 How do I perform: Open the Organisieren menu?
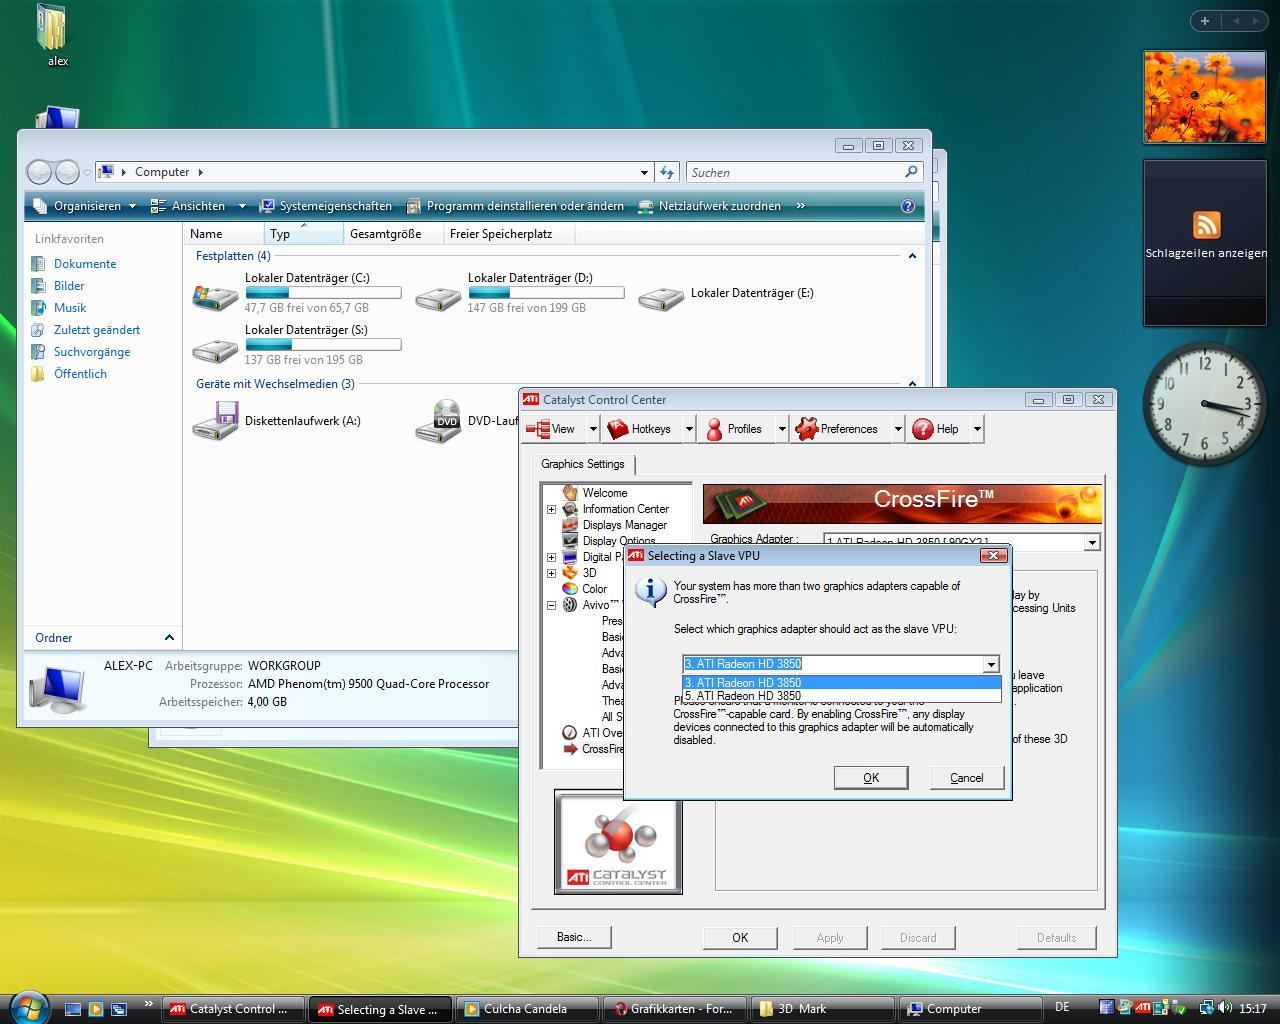[84, 206]
